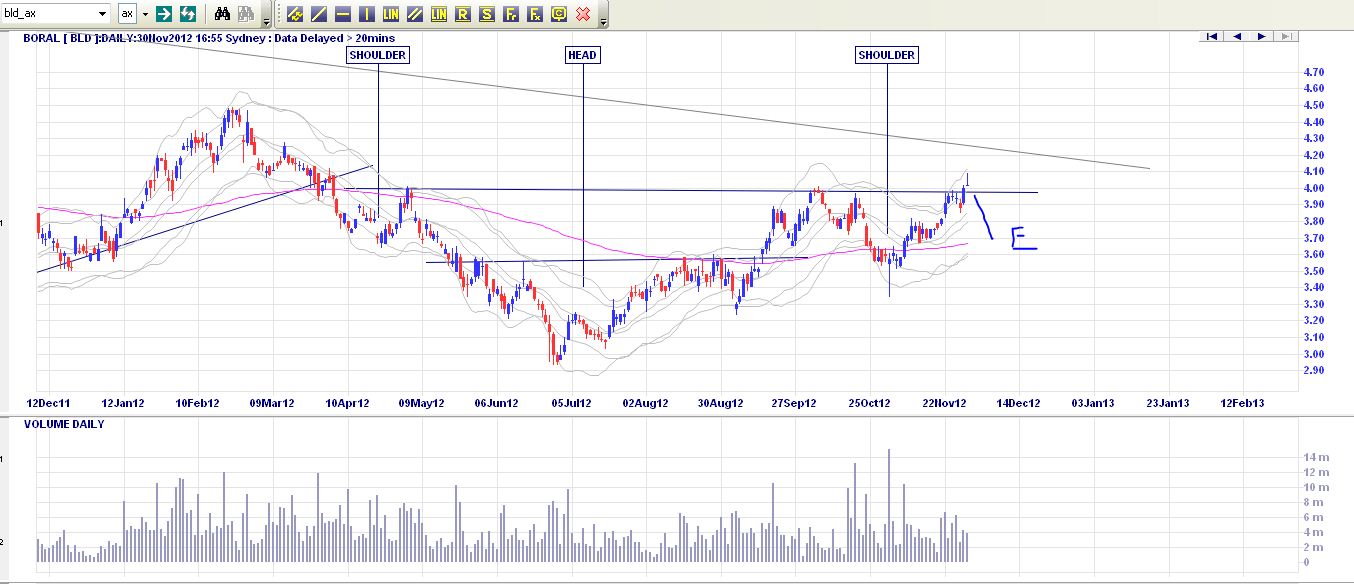Click the 4.70 price axis label
The image size is (1354, 584).
[1314, 73]
